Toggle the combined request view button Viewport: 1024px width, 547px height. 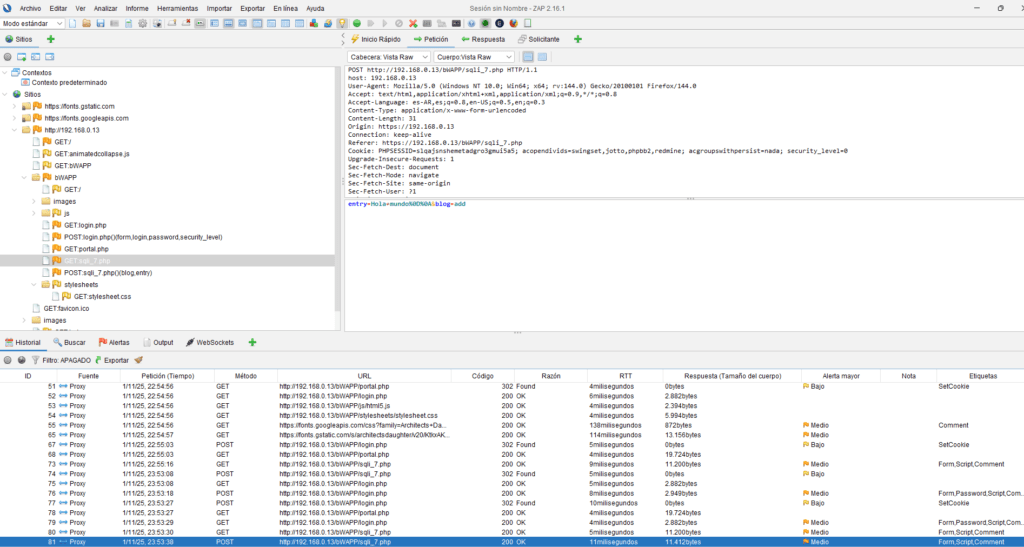point(542,57)
